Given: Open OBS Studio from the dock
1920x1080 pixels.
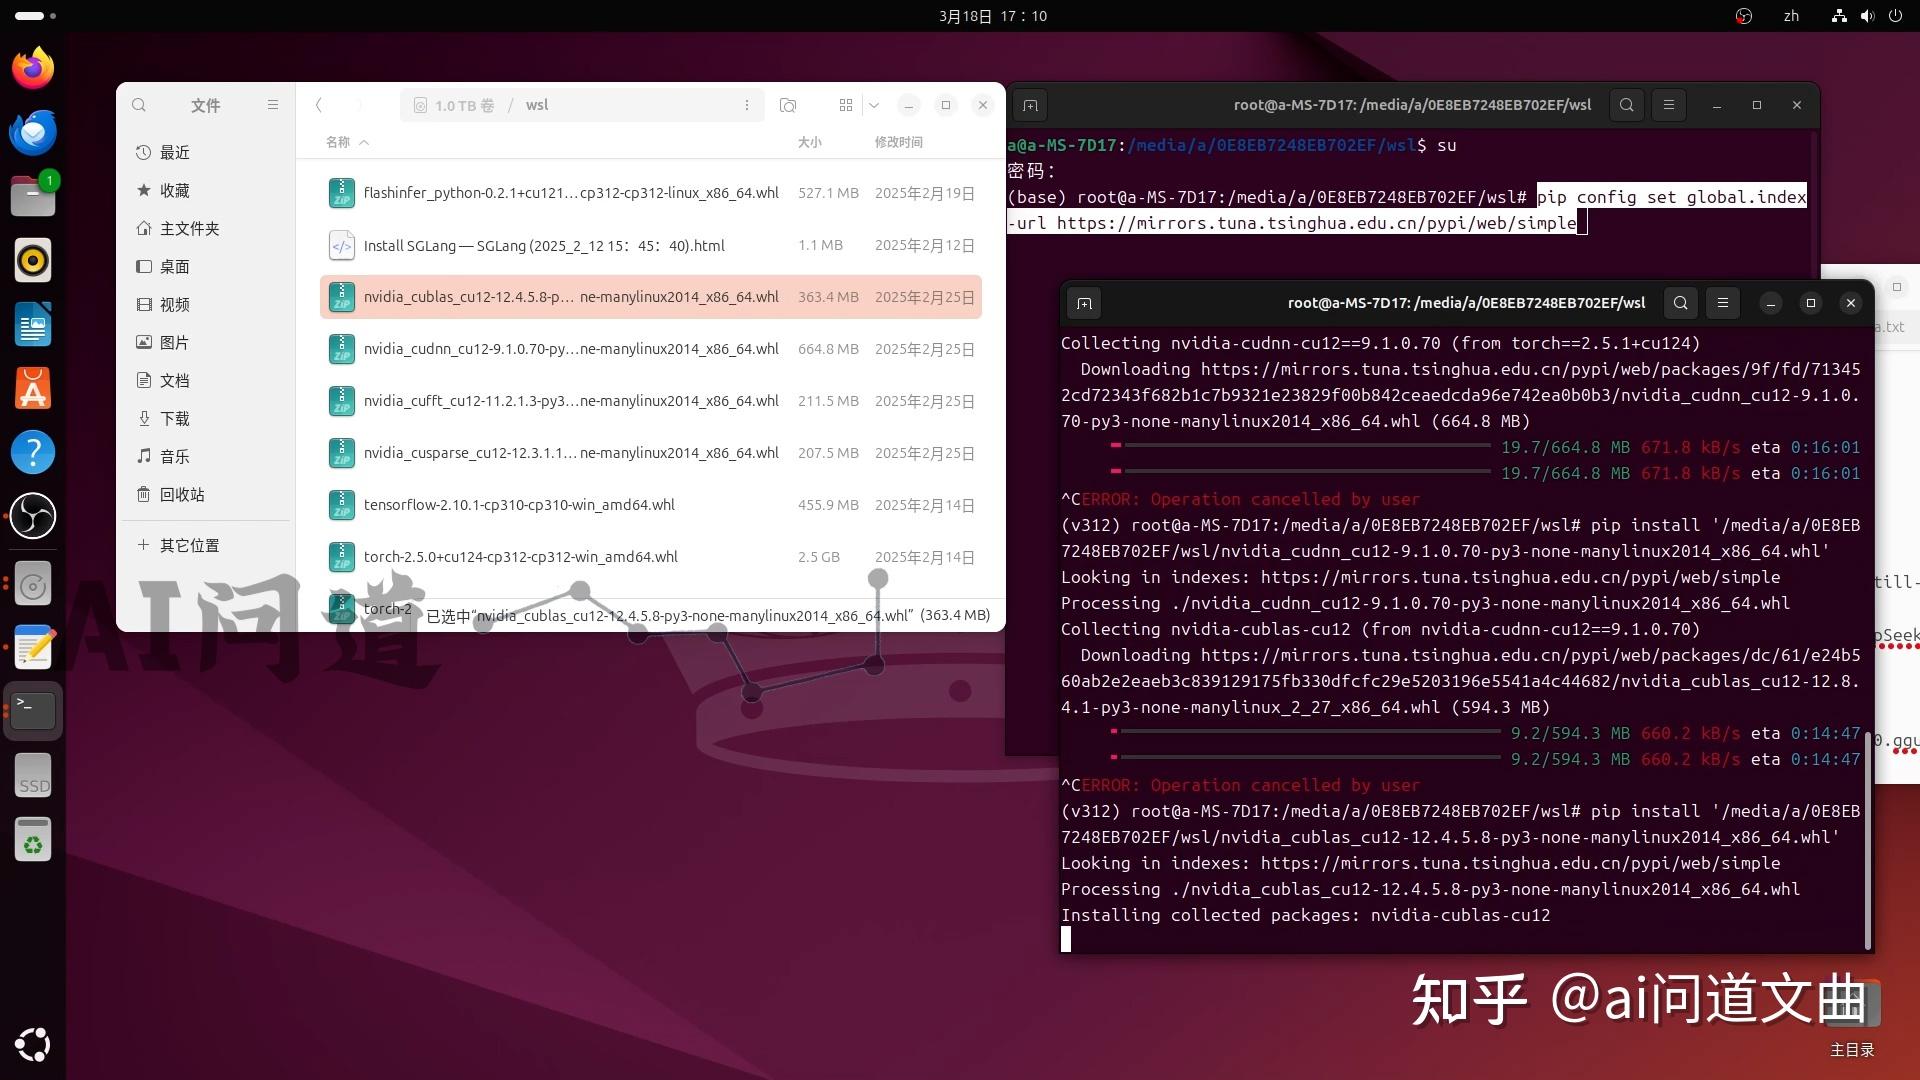Looking at the screenshot, I should [33, 516].
